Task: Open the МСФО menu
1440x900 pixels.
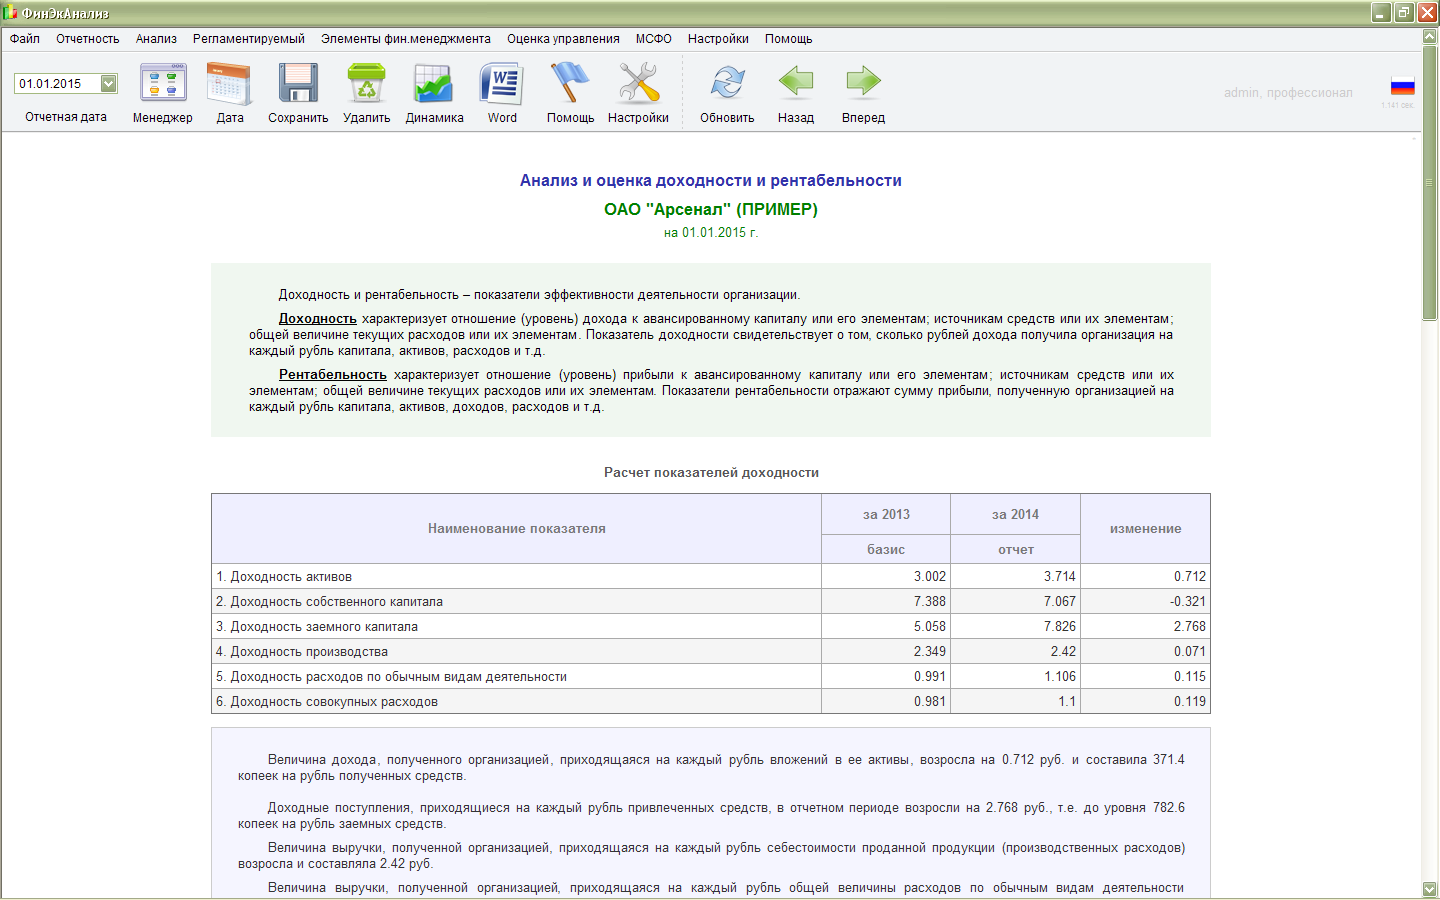Action: [653, 39]
